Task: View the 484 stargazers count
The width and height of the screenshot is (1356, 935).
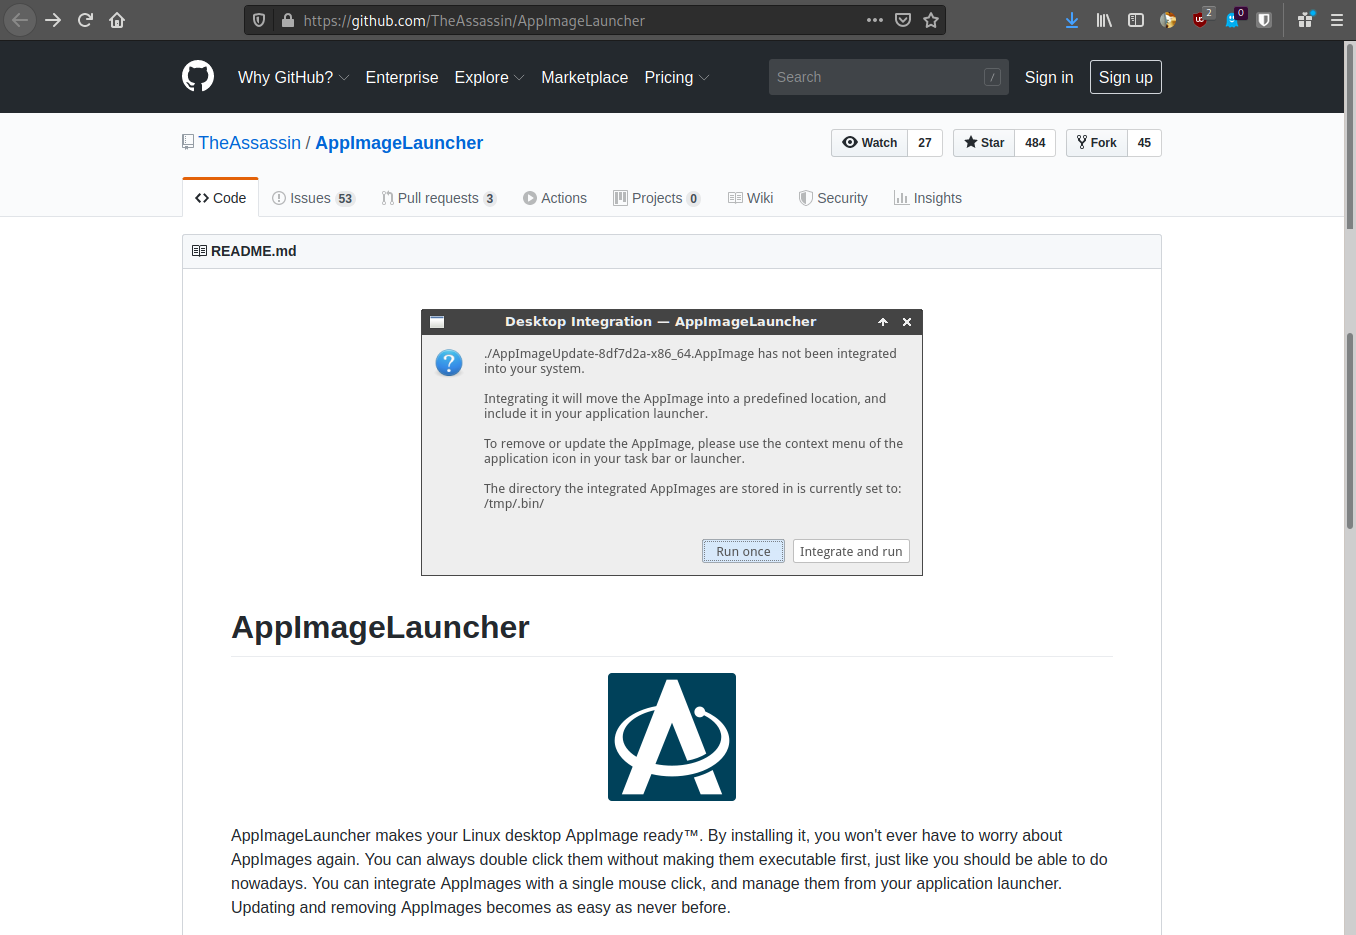Action: pos(1035,143)
